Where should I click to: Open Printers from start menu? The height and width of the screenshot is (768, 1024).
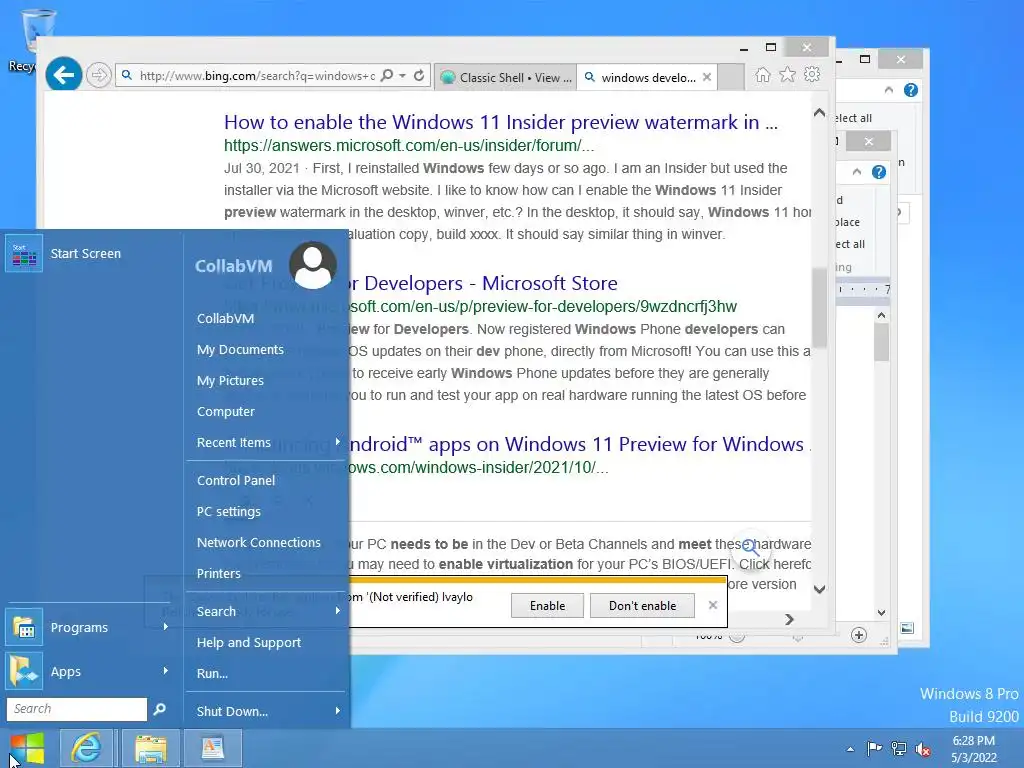218,573
